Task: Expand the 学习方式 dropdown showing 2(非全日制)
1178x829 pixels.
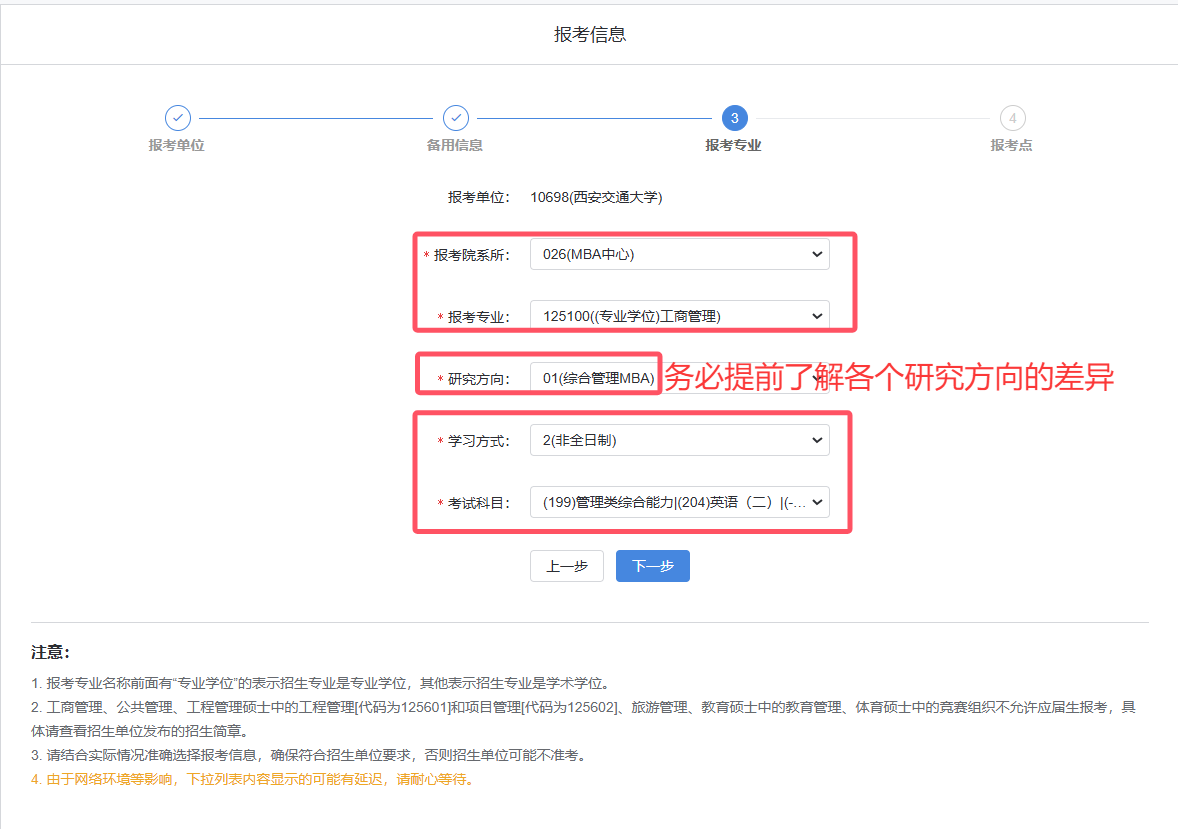Action: tap(679, 440)
